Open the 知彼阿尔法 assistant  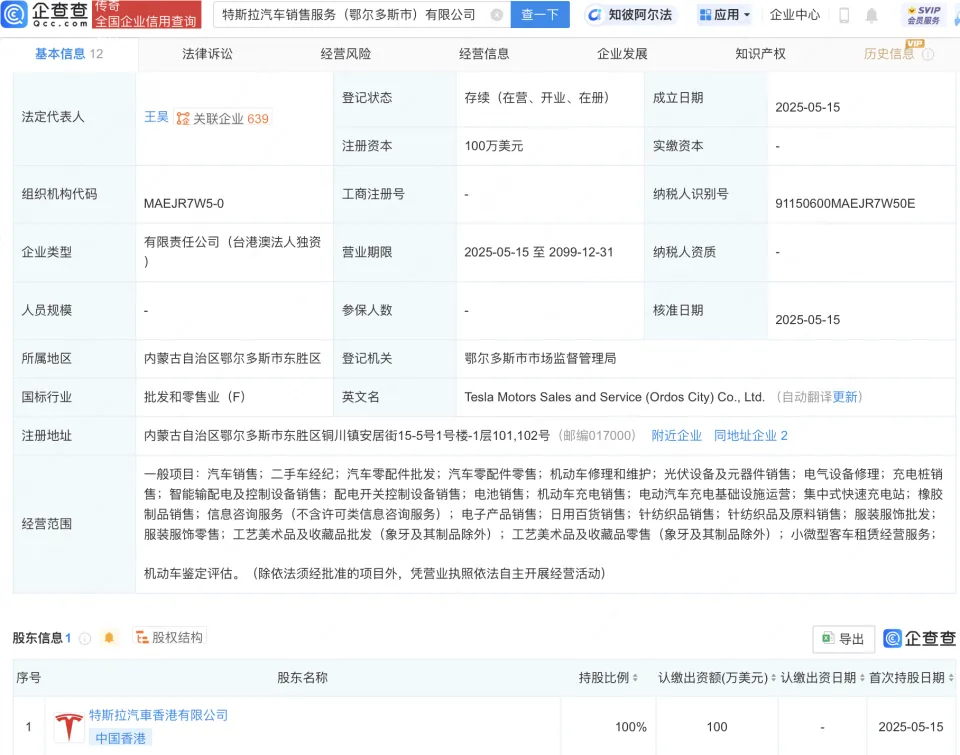(x=630, y=15)
